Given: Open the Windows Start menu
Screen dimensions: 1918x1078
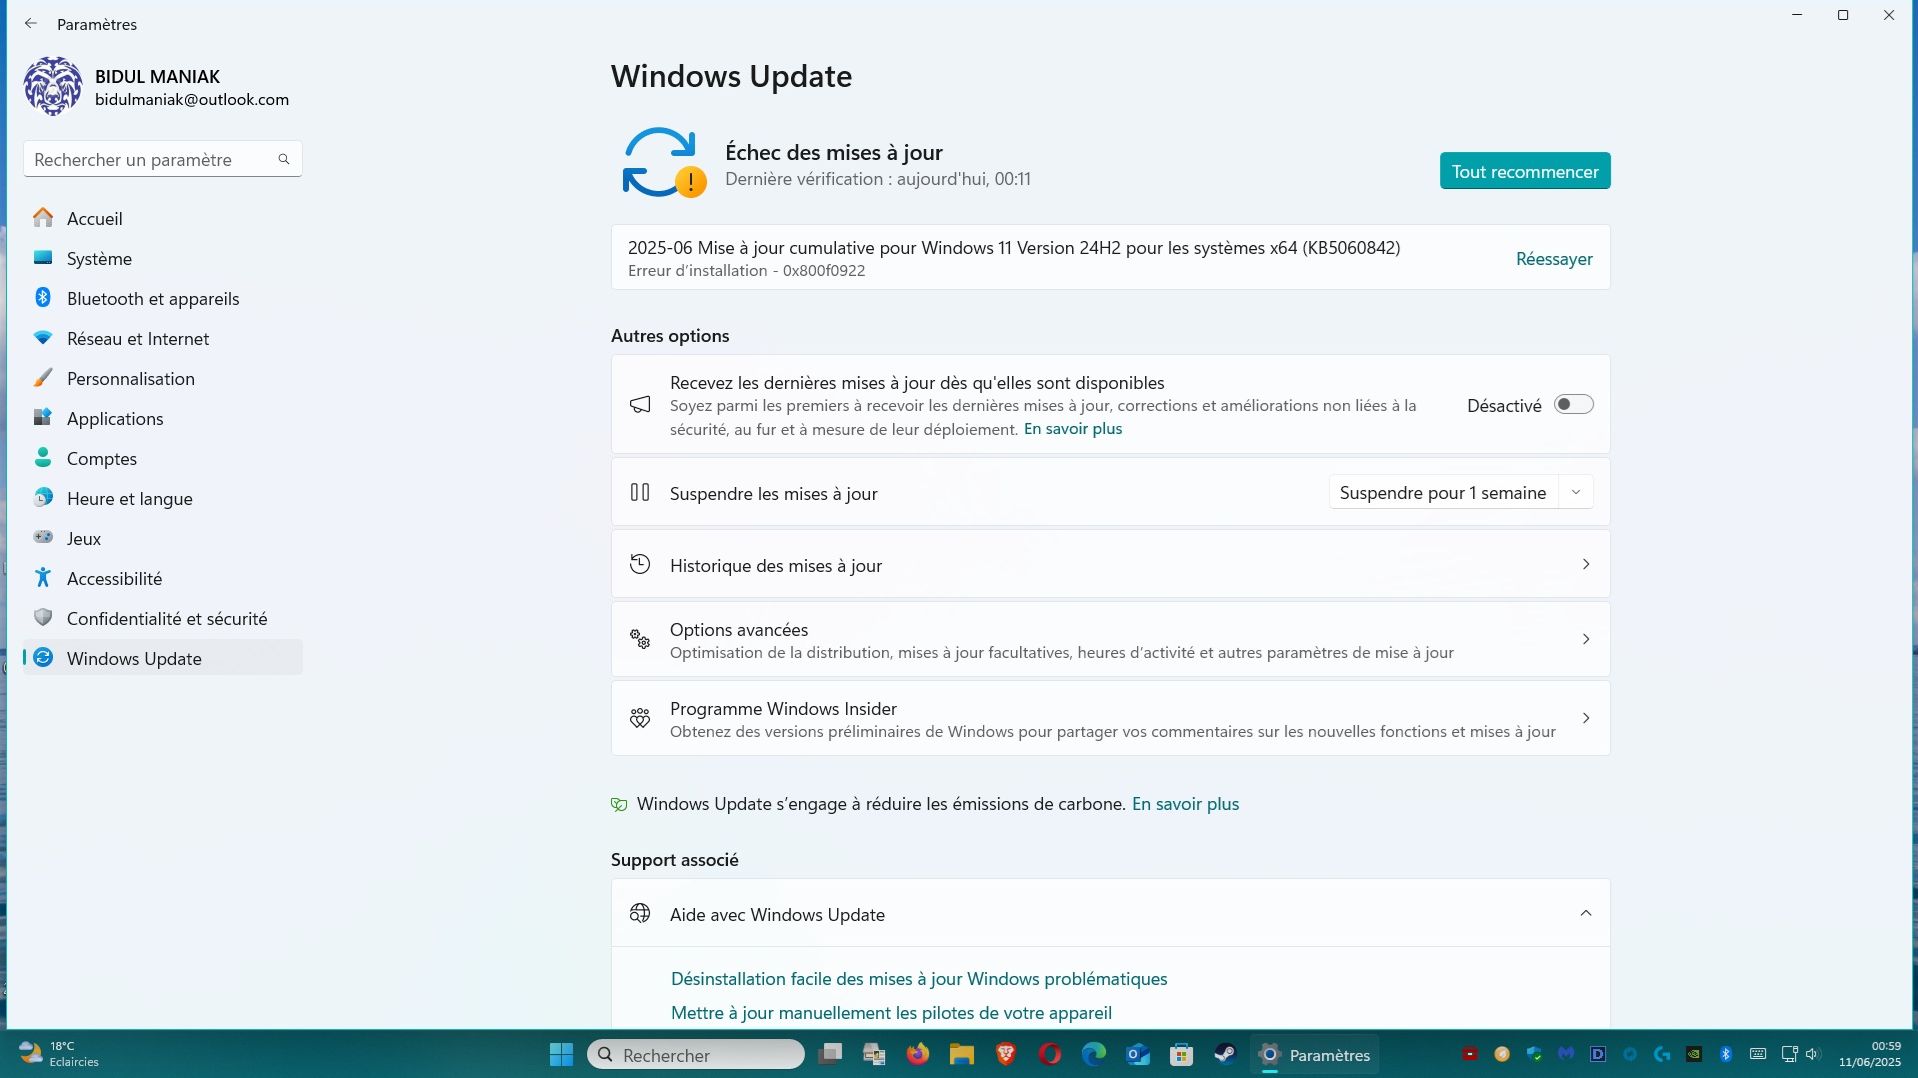Looking at the screenshot, I should 561,1054.
